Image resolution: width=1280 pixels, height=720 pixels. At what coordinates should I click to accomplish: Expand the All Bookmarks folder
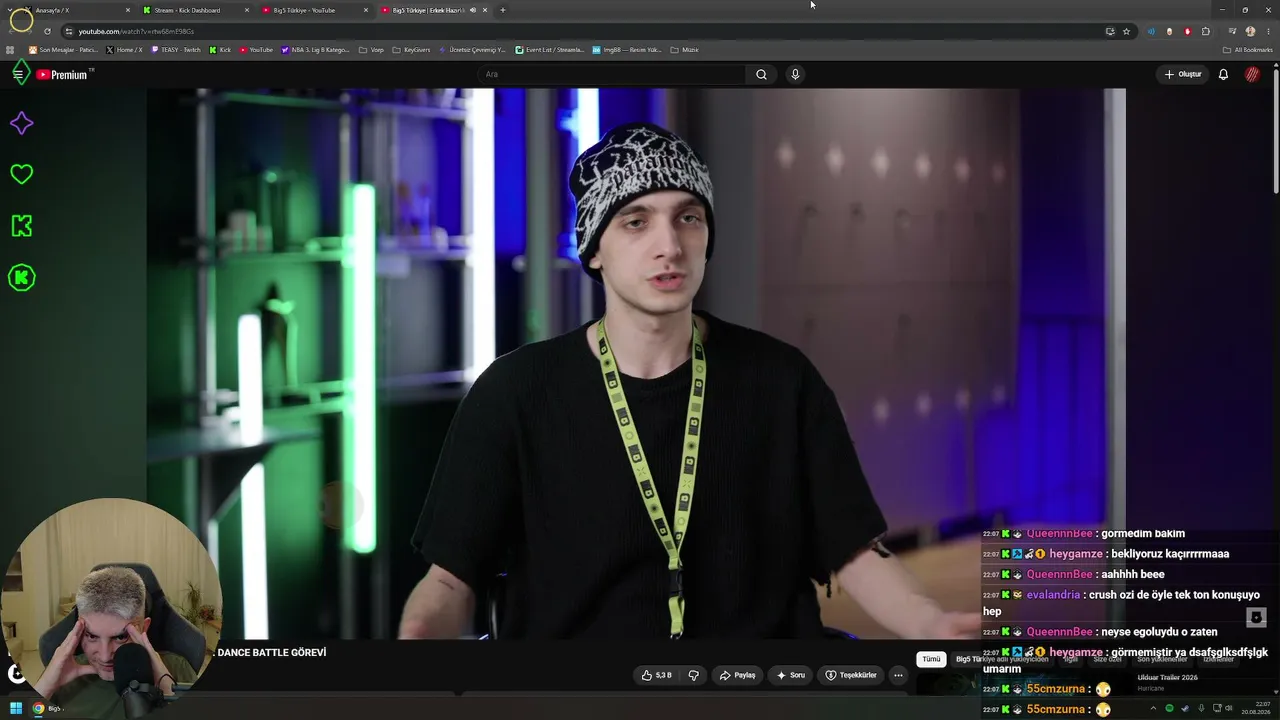click(1248, 50)
